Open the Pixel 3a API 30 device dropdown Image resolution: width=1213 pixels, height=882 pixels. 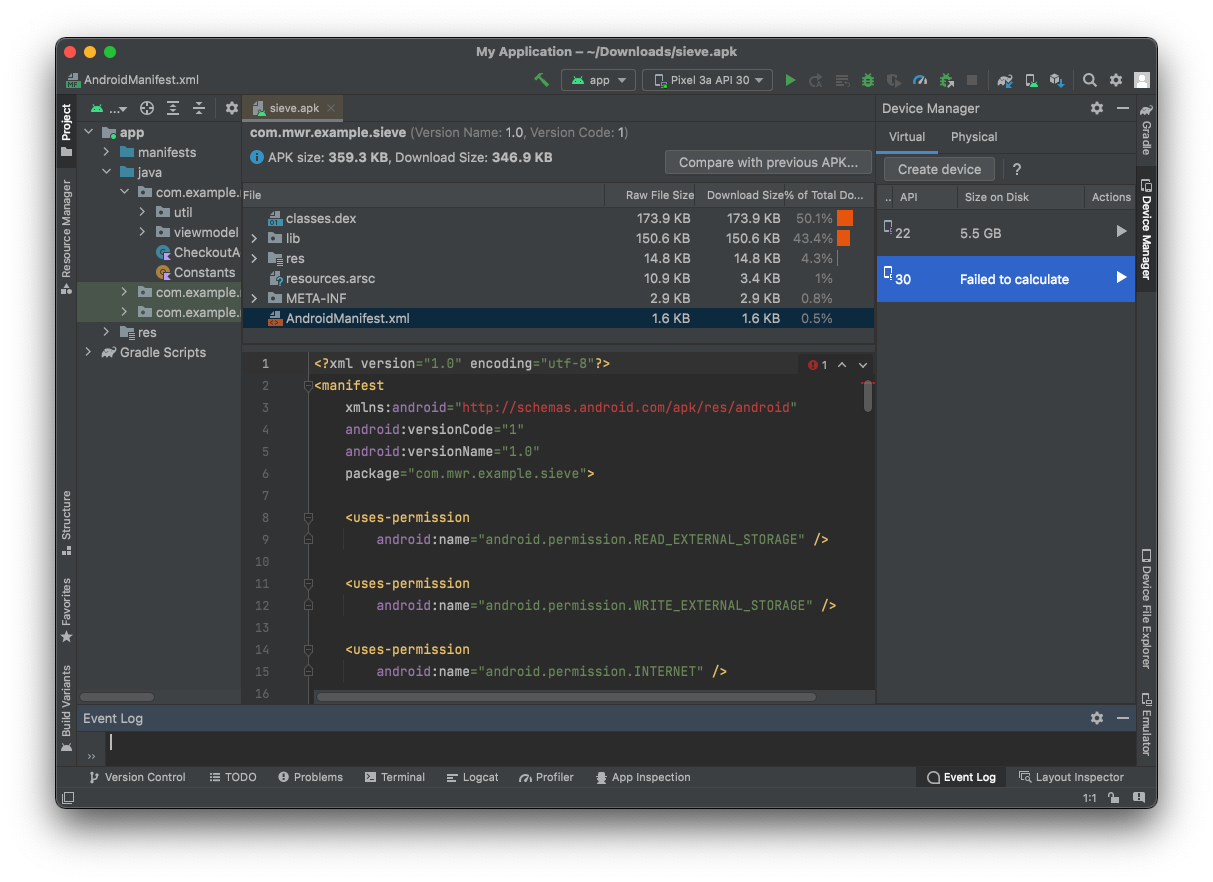coord(707,80)
